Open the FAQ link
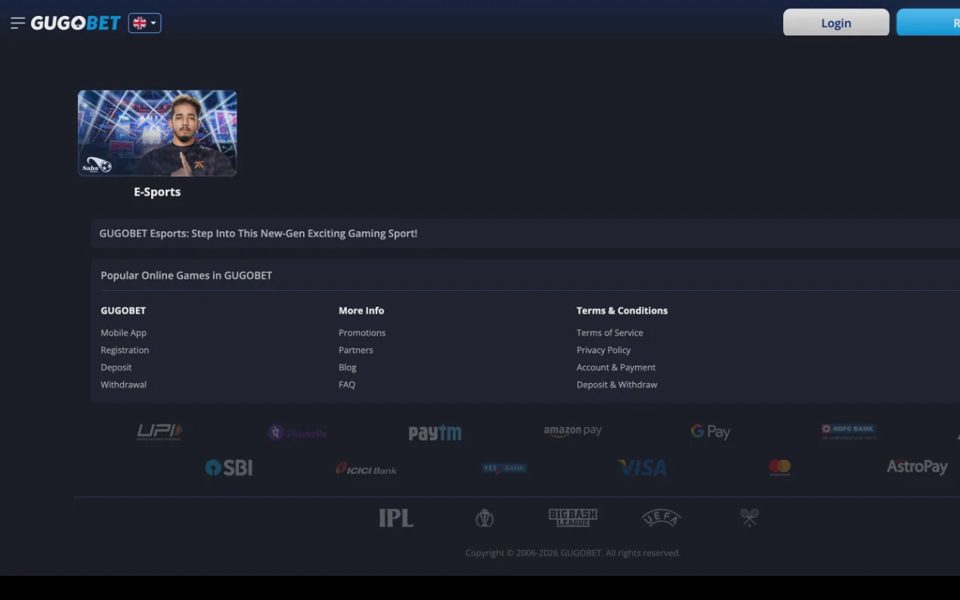 tap(347, 384)
